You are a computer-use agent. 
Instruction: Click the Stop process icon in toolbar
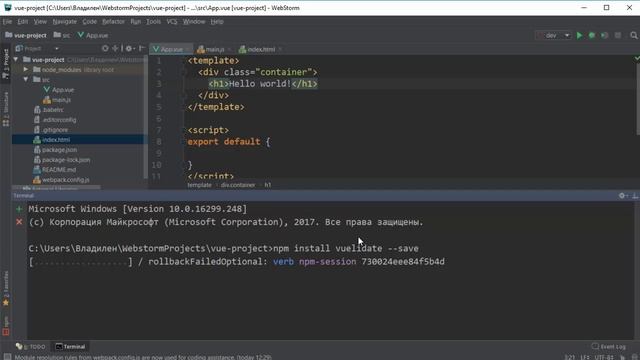(618, 36)
